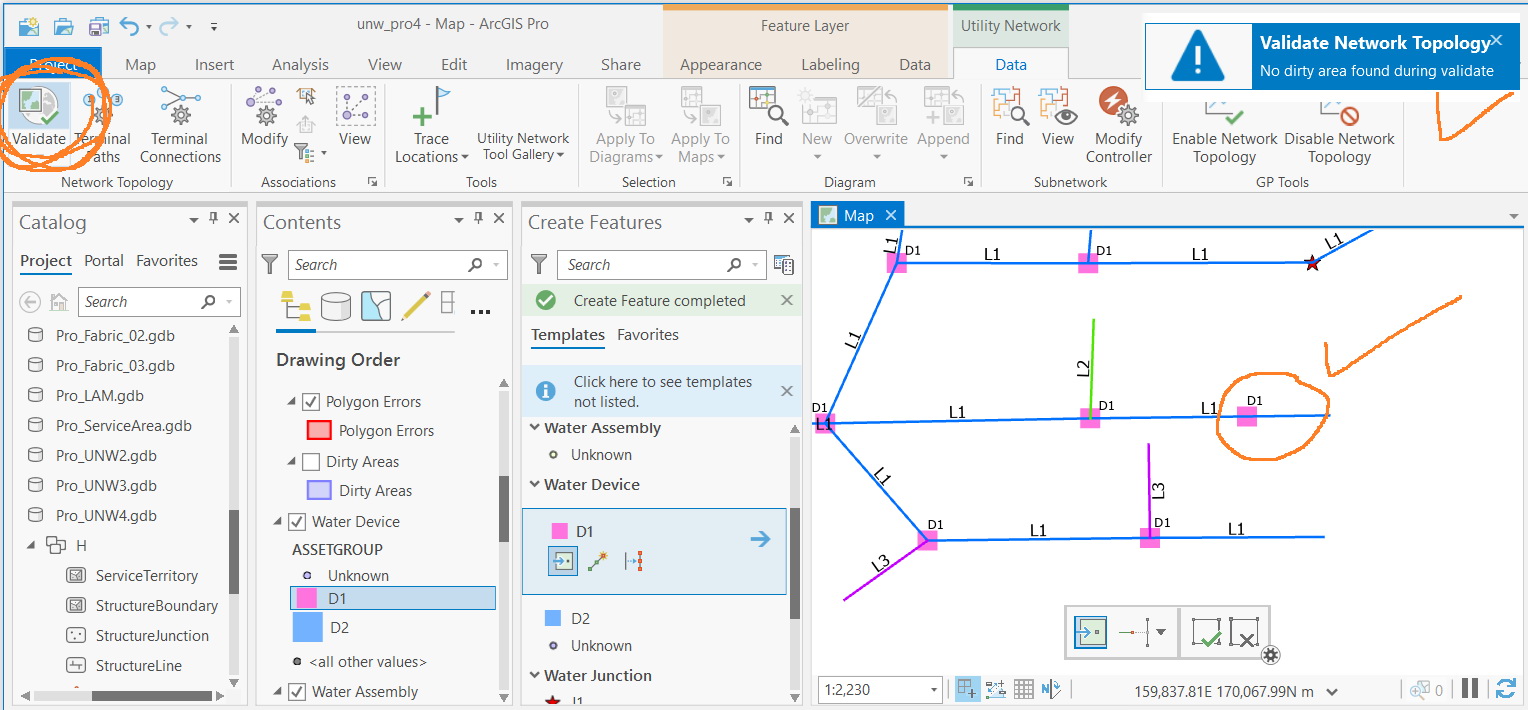Image resolution: width=1528 pixels, height=710 pixels.
Task: Select the StructureJunction item in Catalog
Action: (x=152, y=636)
